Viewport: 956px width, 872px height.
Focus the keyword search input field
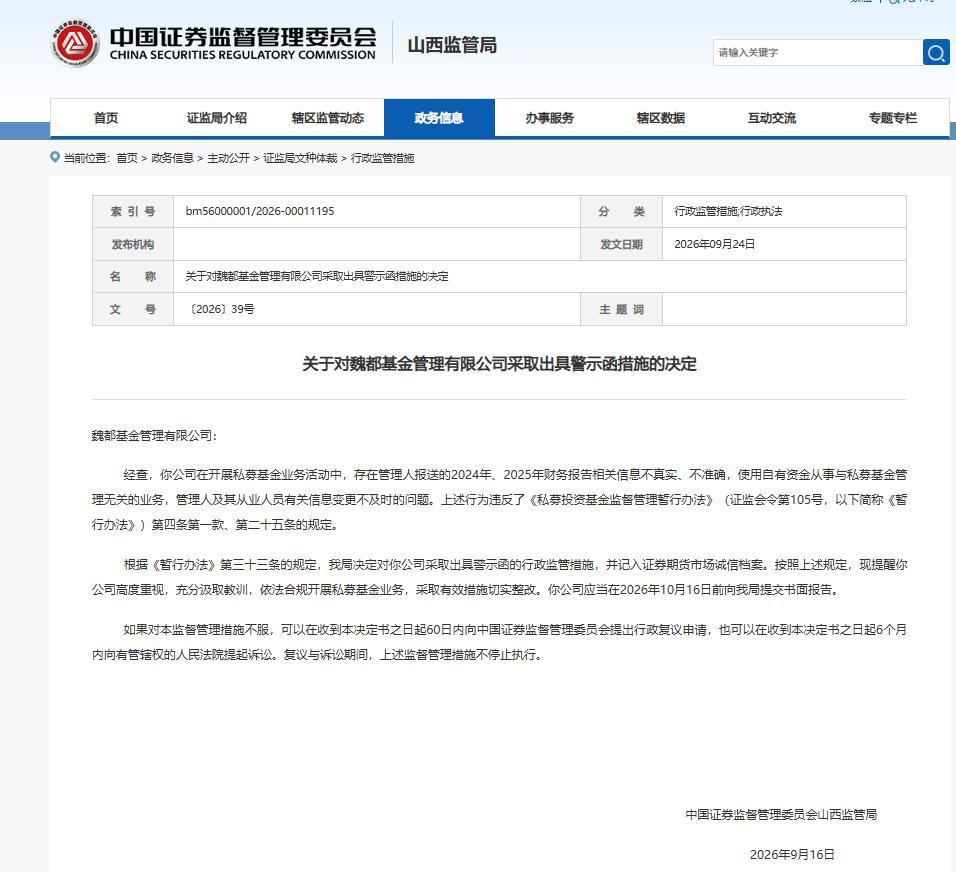[818, 52]
